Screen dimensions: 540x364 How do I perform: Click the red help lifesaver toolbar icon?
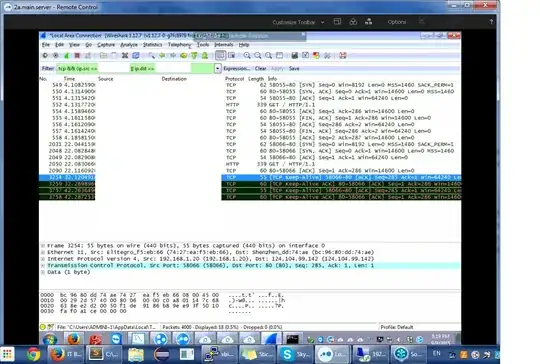tap(343, 55)
